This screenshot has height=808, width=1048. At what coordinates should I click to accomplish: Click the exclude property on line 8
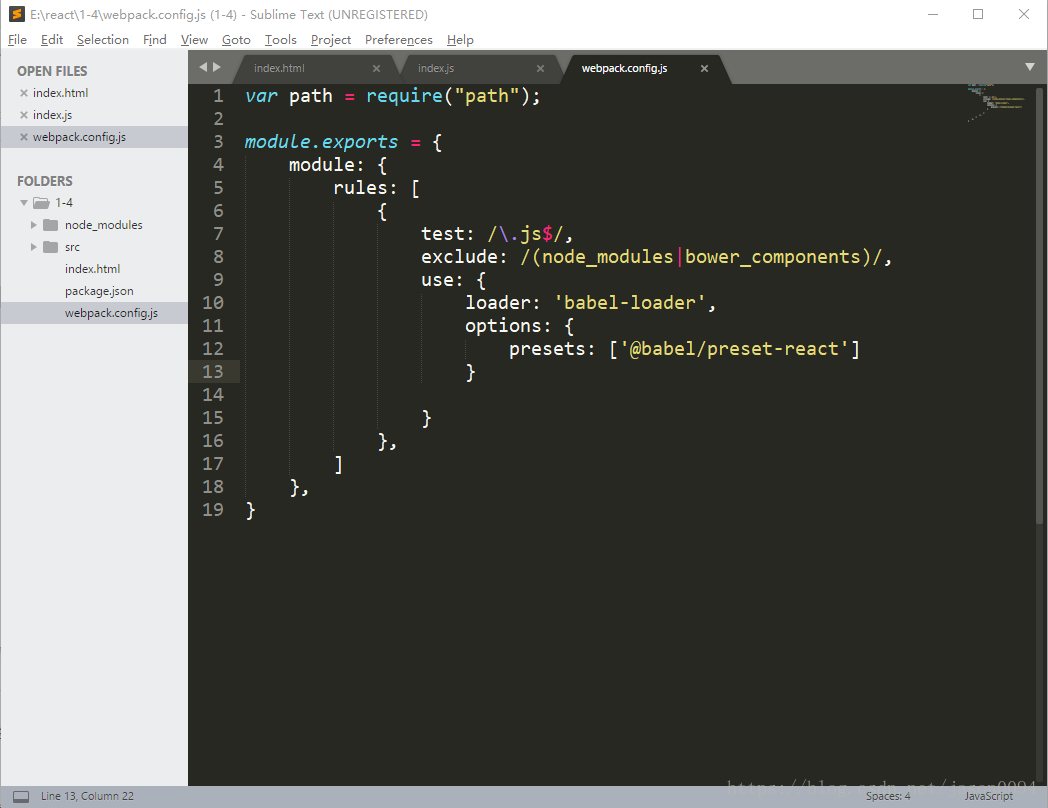point(459,257)
